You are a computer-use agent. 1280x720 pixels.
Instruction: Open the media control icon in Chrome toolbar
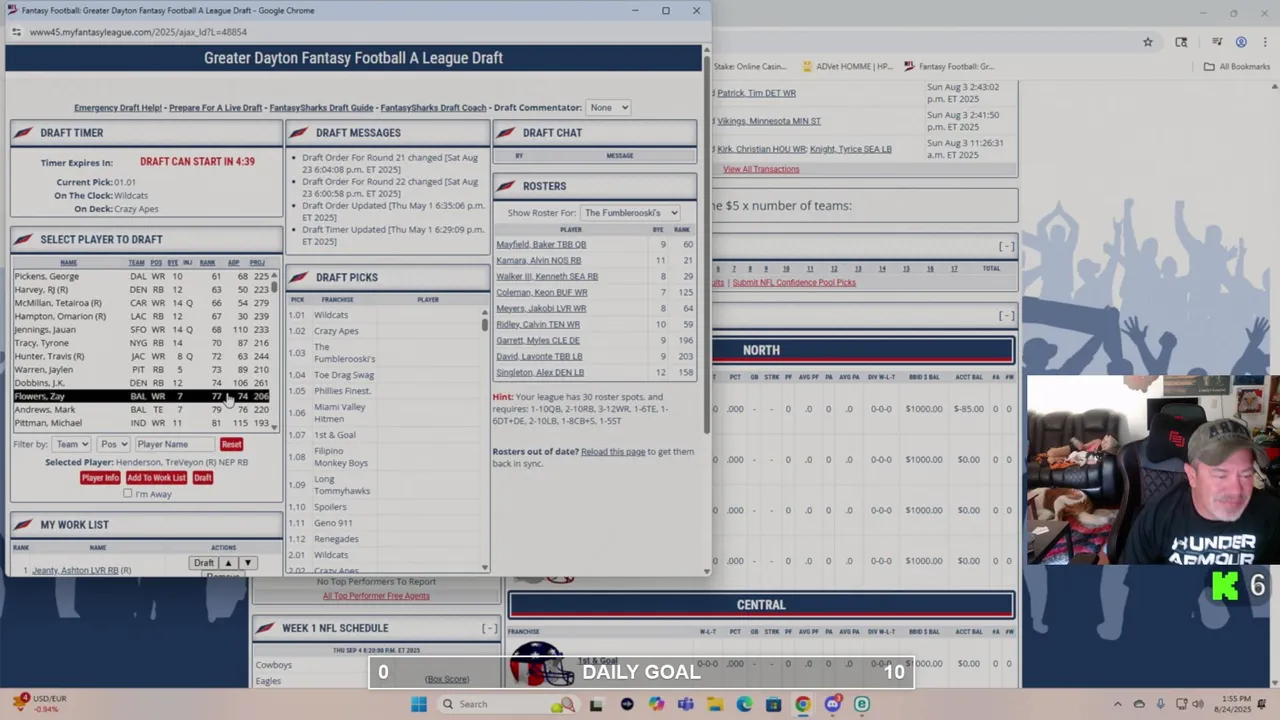(1217, 42)
